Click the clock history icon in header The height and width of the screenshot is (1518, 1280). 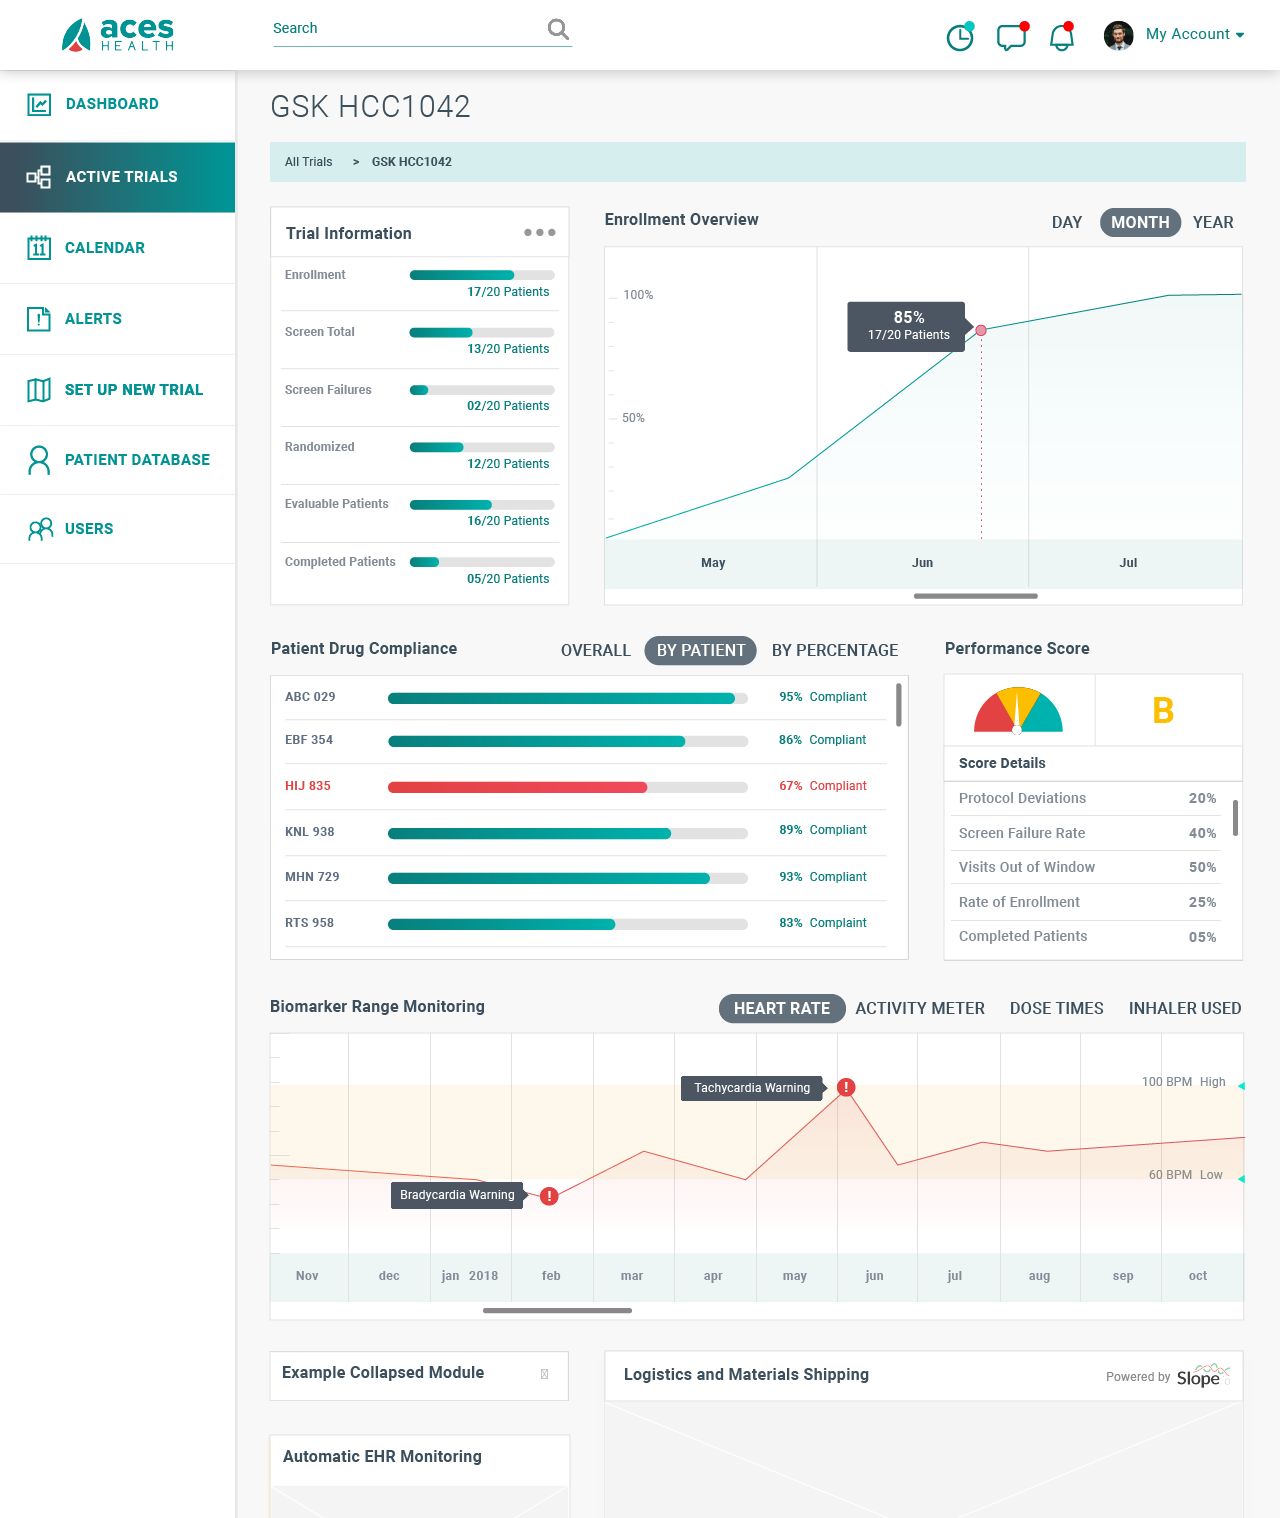click(960, 37)
